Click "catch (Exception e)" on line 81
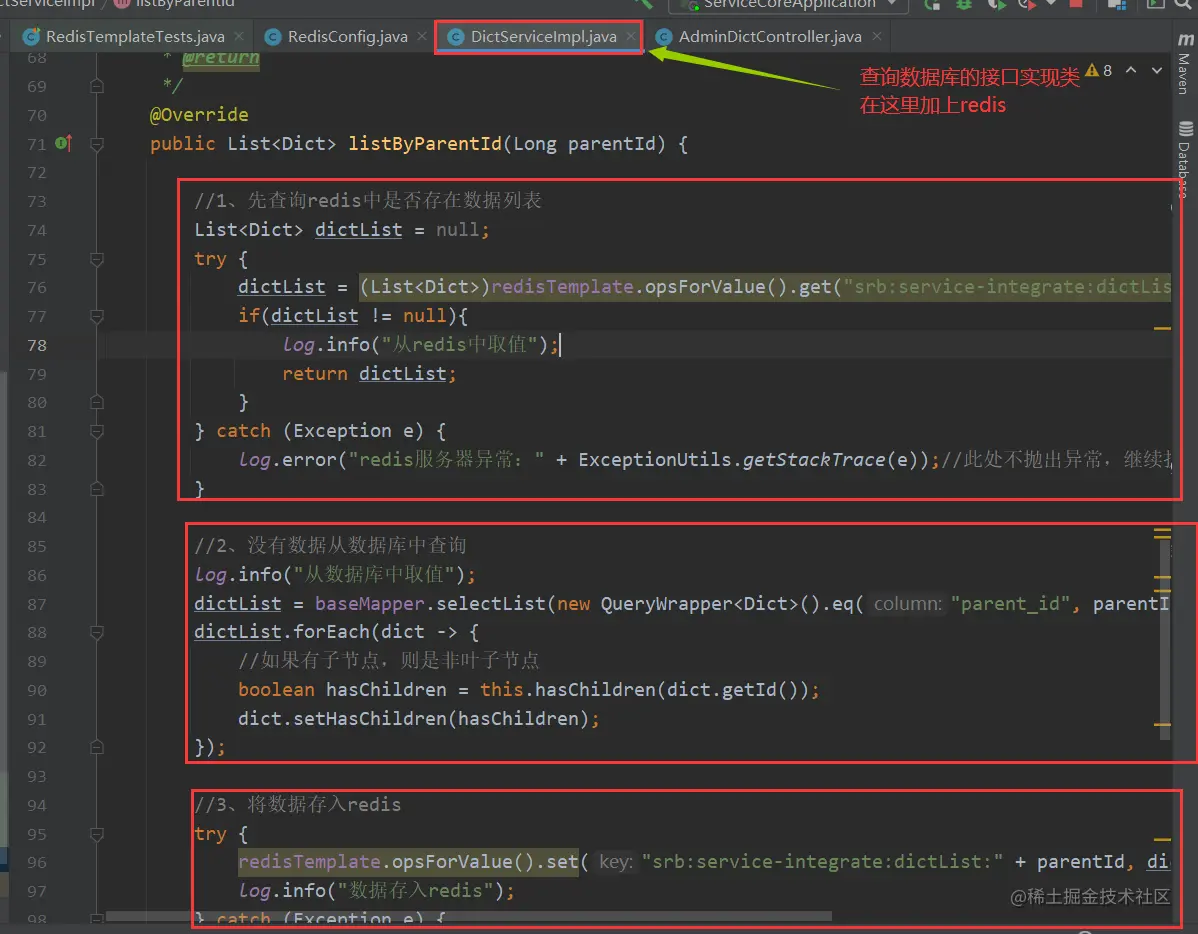Screen dimensions: 1198x934 [x=319, y=431]
